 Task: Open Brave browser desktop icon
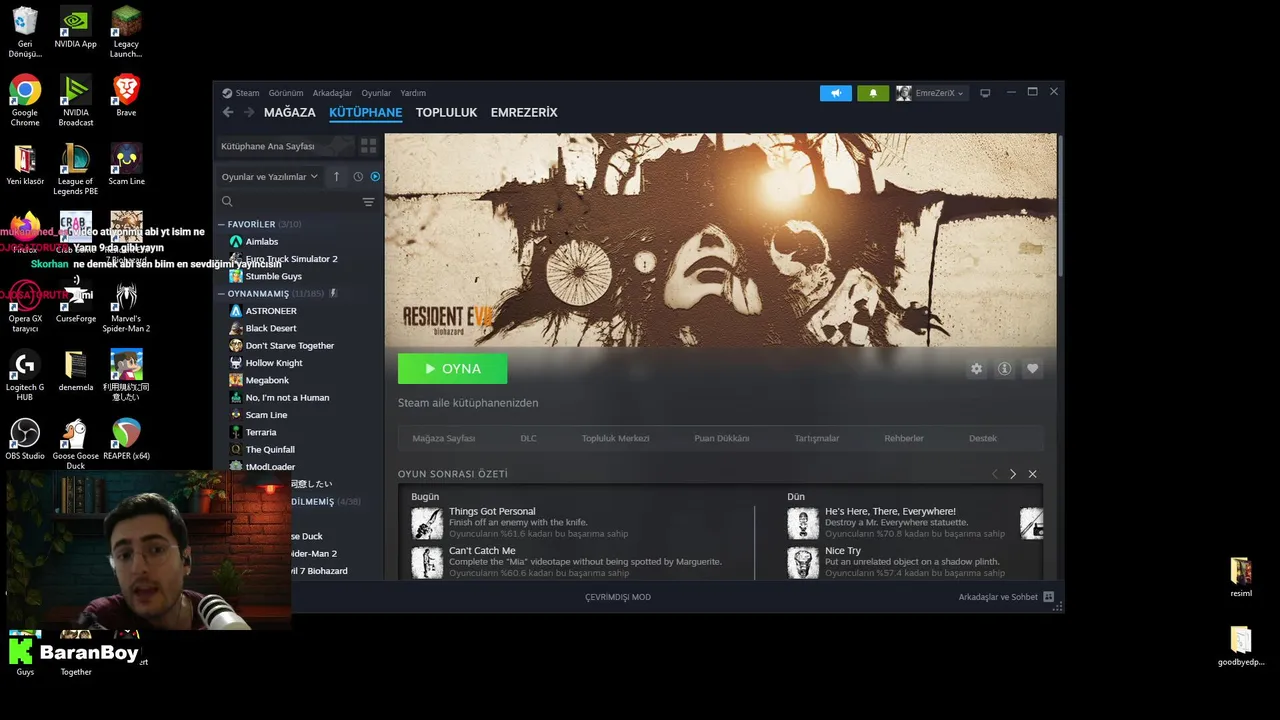126,95
